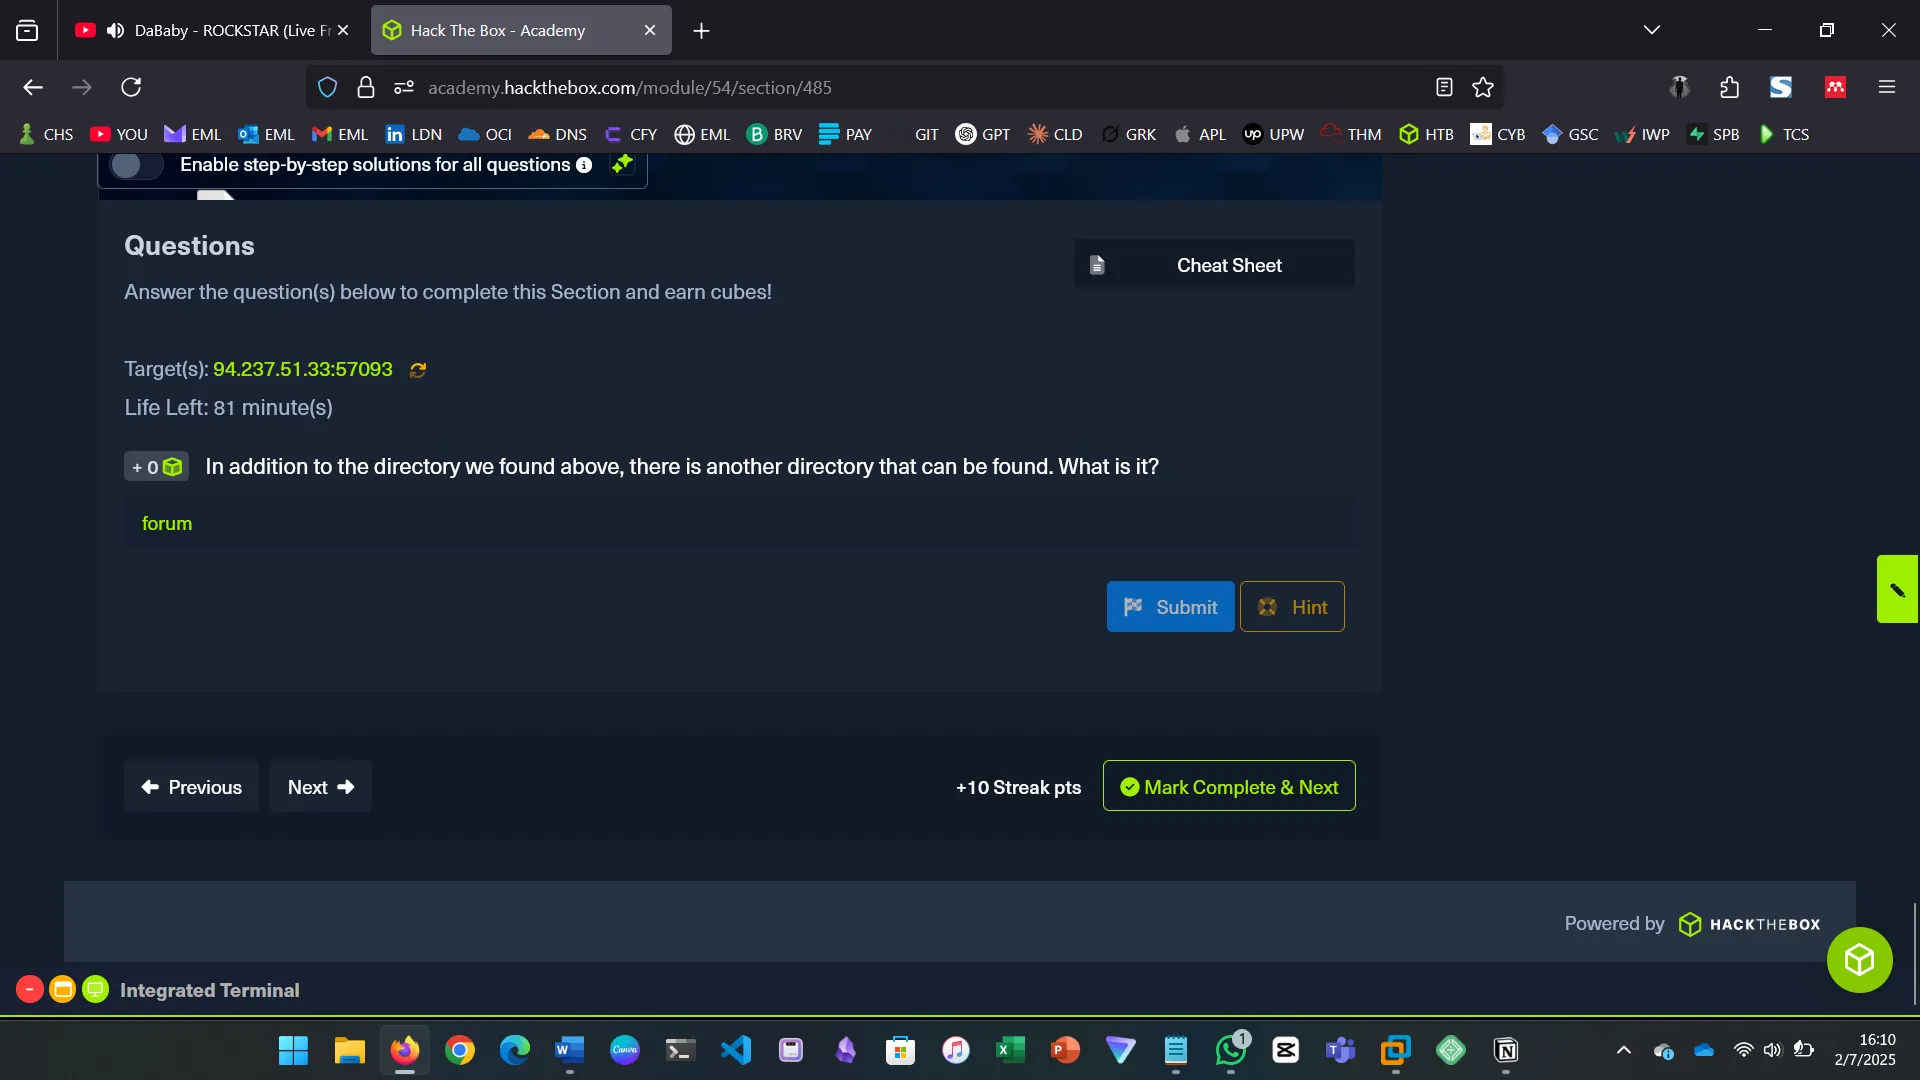Click Mark Complete & Next
The width and height of the screenshot is (1920, 1080).
point(1228,786)
